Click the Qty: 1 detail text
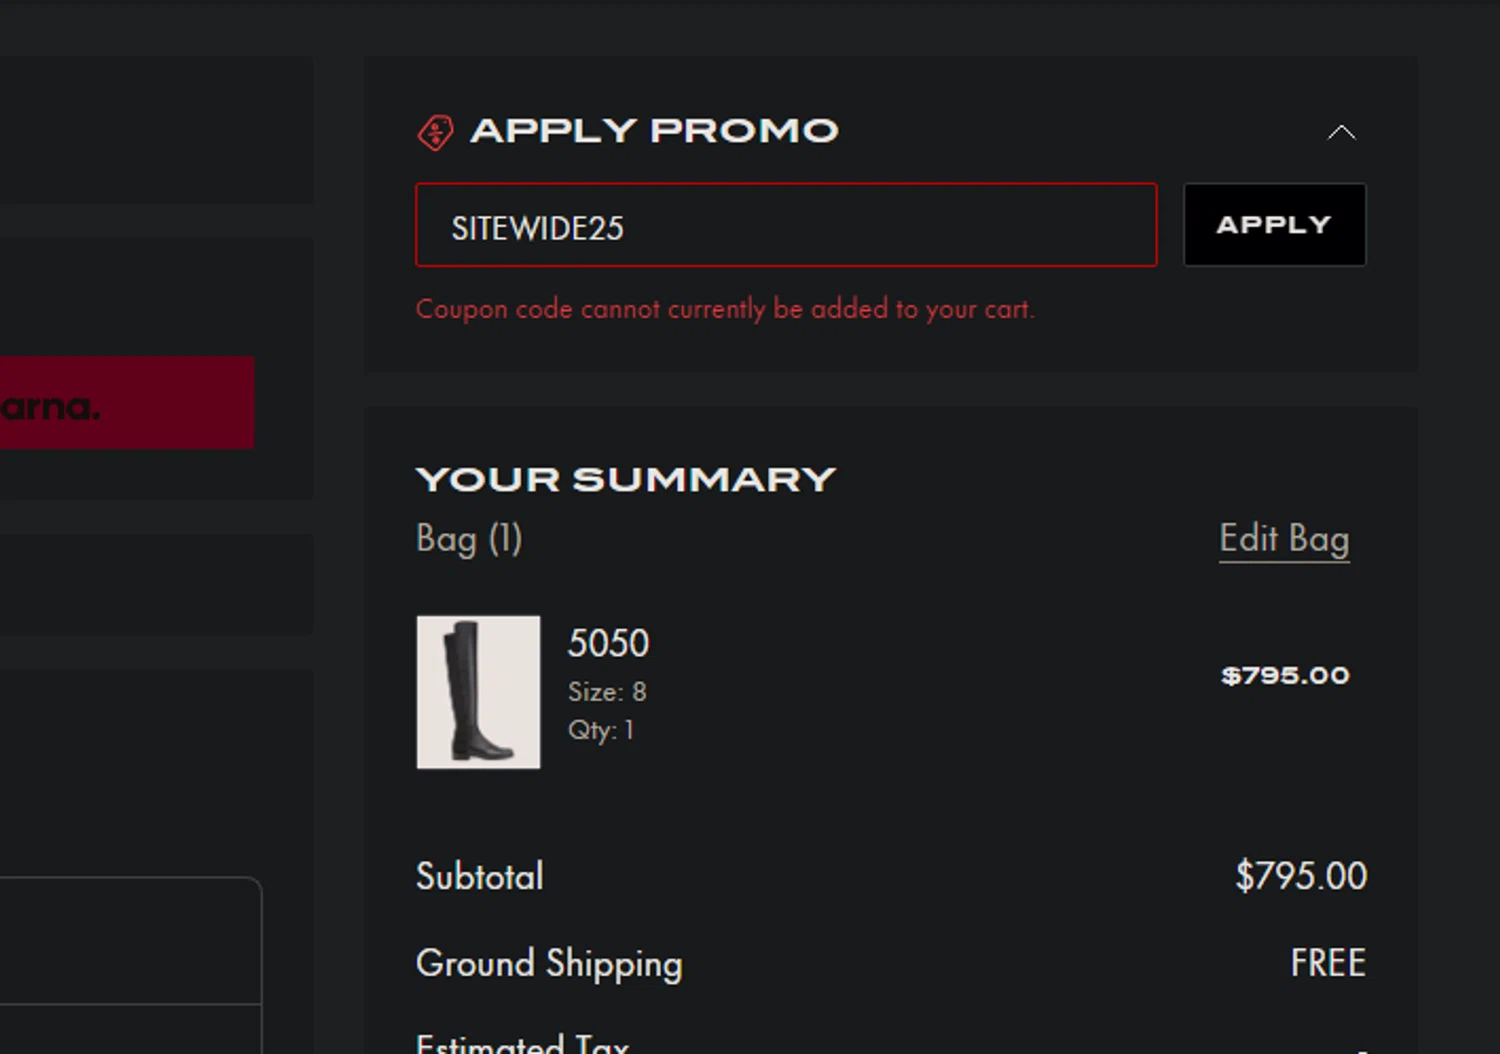This screenshot has height=1054, width=1500. click(601, 730)
